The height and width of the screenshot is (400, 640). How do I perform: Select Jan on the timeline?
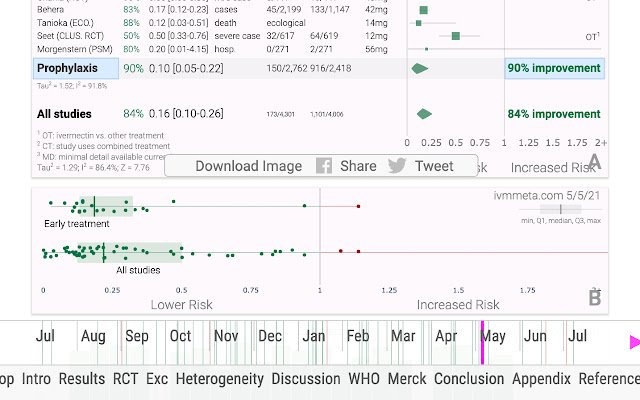click(313, 336)
